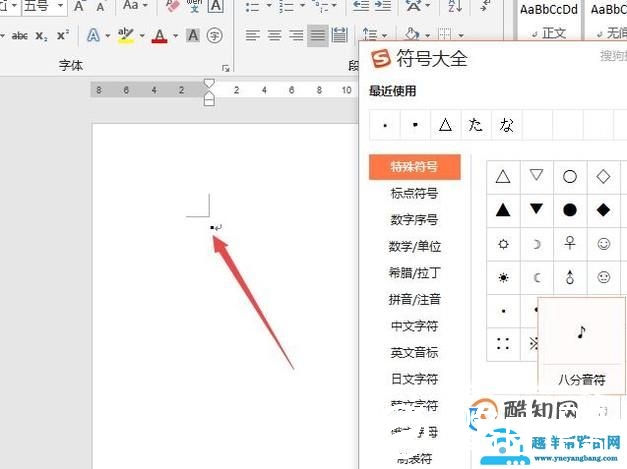Image resolution: width=627 pixels, height=469 pixels.
Task: Select the 特殊符号 category tab
Action: [x=414, y=167]
